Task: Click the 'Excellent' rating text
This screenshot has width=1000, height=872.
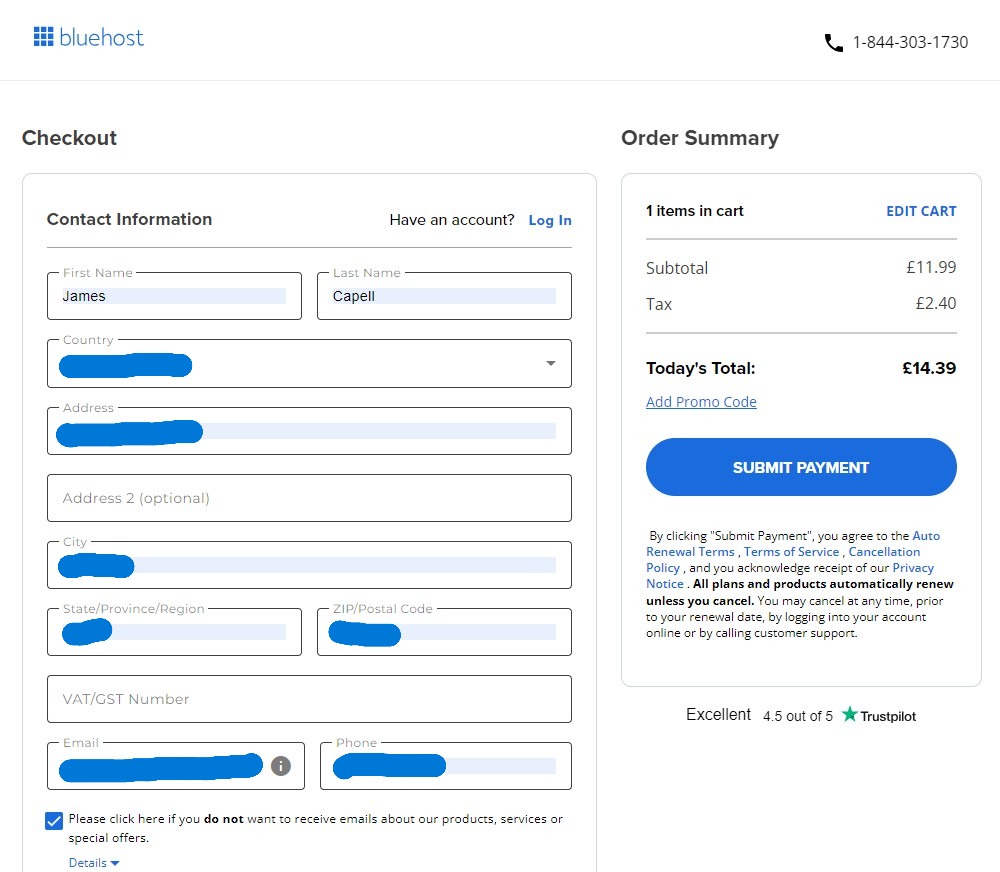Action: click(x=718, y=714)
